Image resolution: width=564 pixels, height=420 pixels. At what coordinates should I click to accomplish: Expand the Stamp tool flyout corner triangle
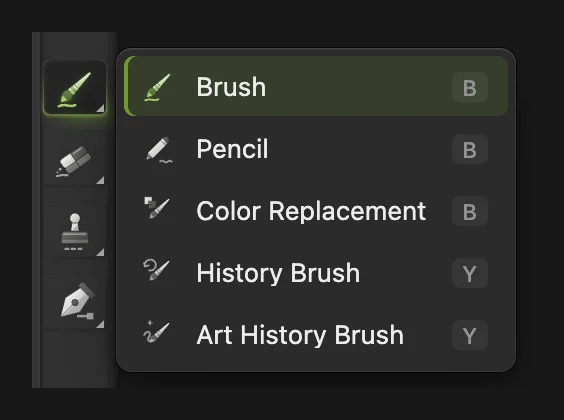coord(100,252)
